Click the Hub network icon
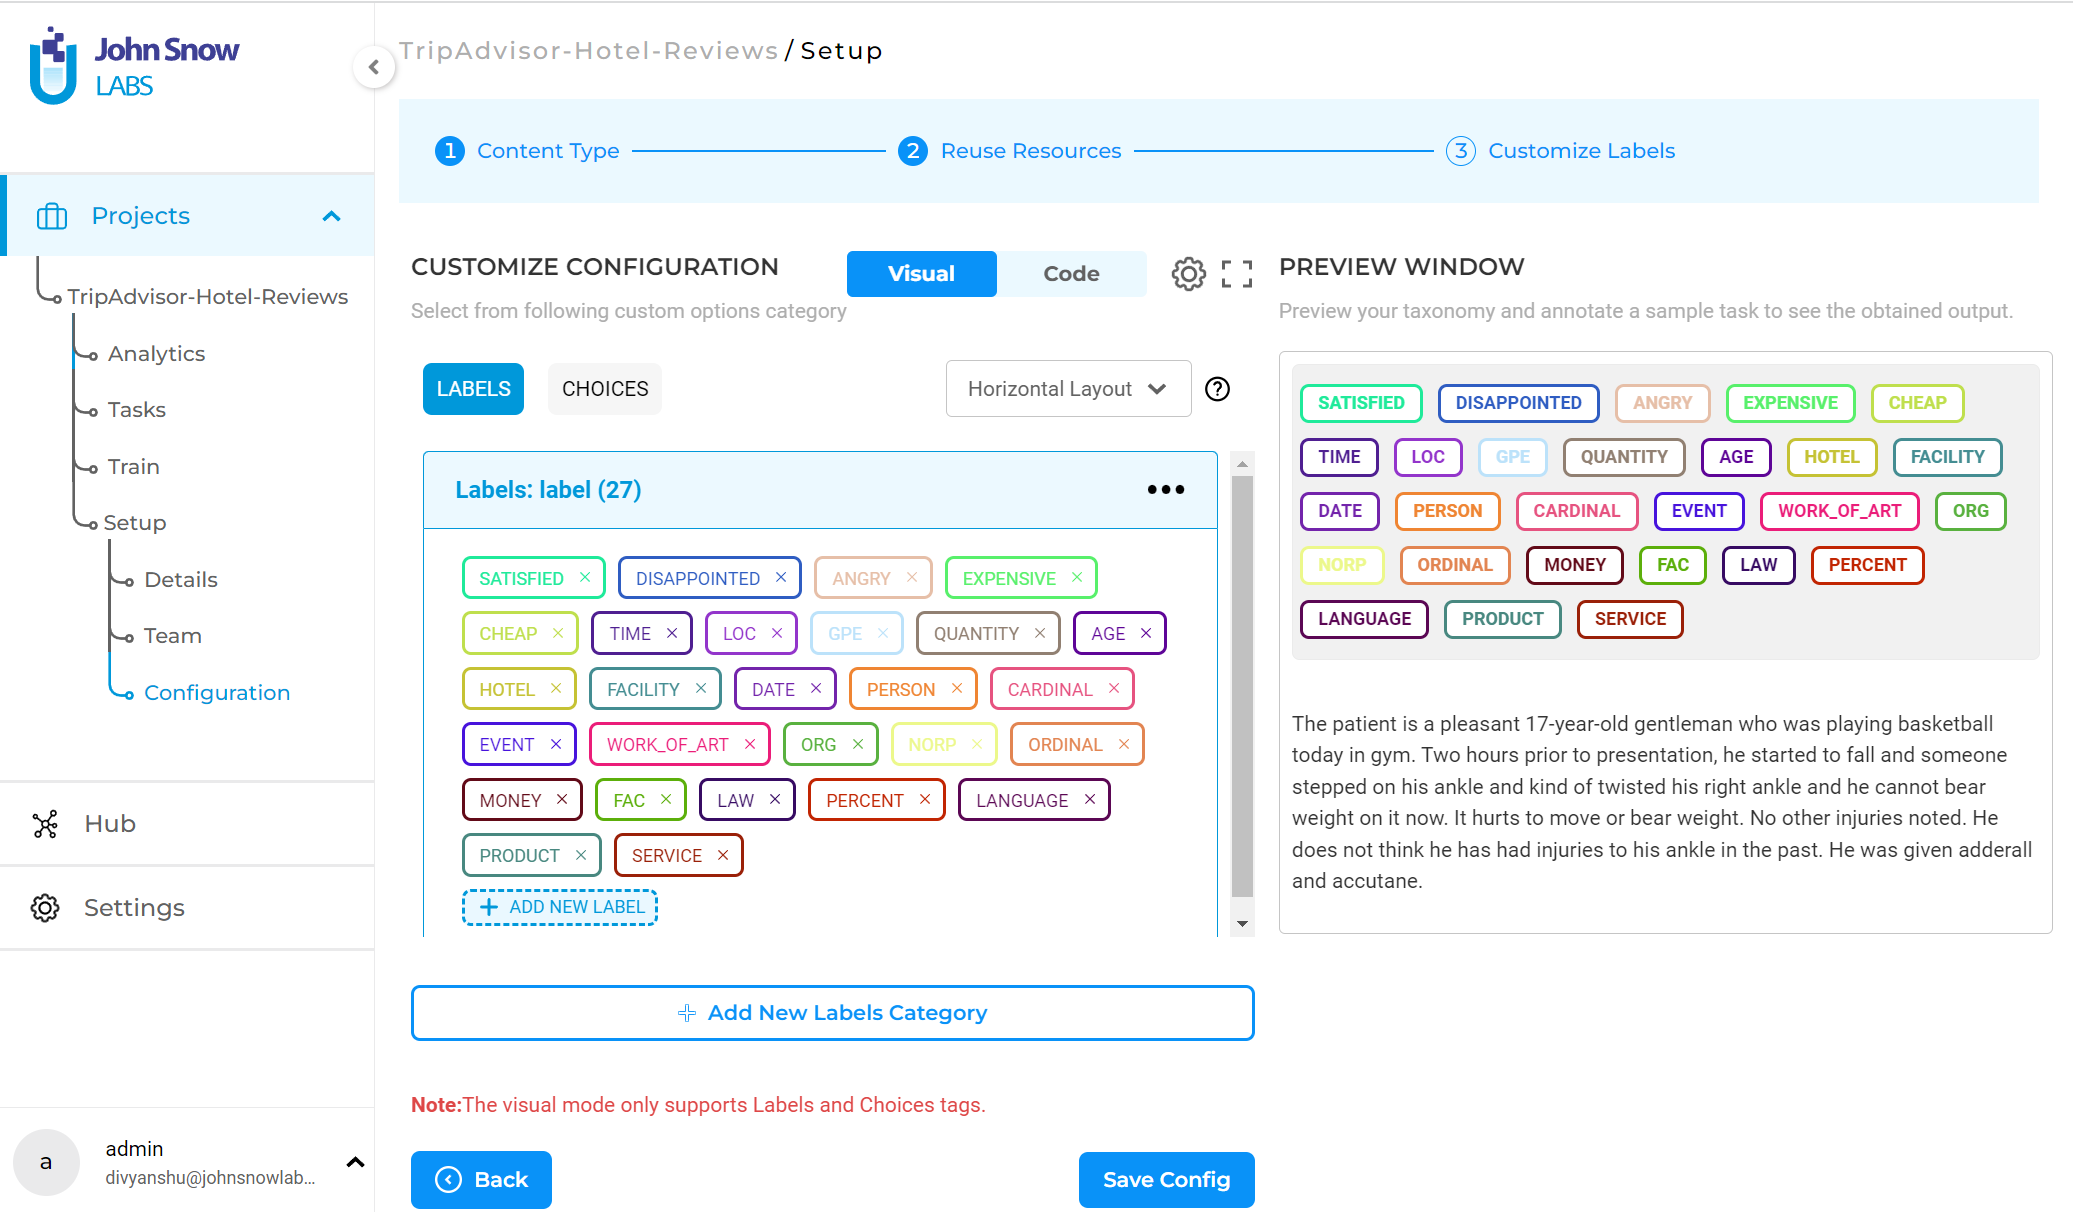Image resolution: width=2073 pixels, height=1212 pixels. 45,824
